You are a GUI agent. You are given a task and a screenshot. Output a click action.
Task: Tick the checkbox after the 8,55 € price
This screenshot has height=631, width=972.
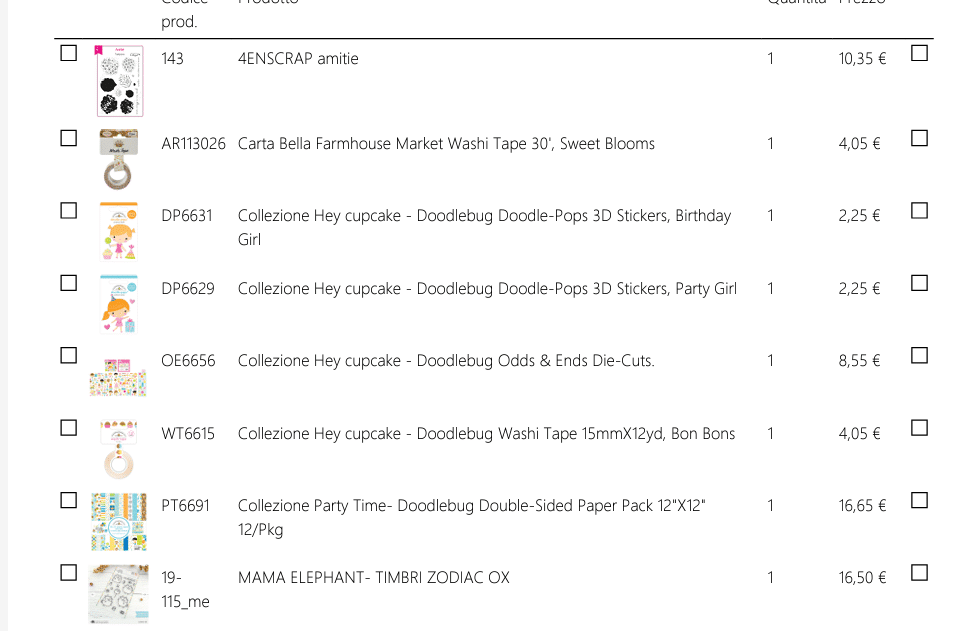click(919, 355)
